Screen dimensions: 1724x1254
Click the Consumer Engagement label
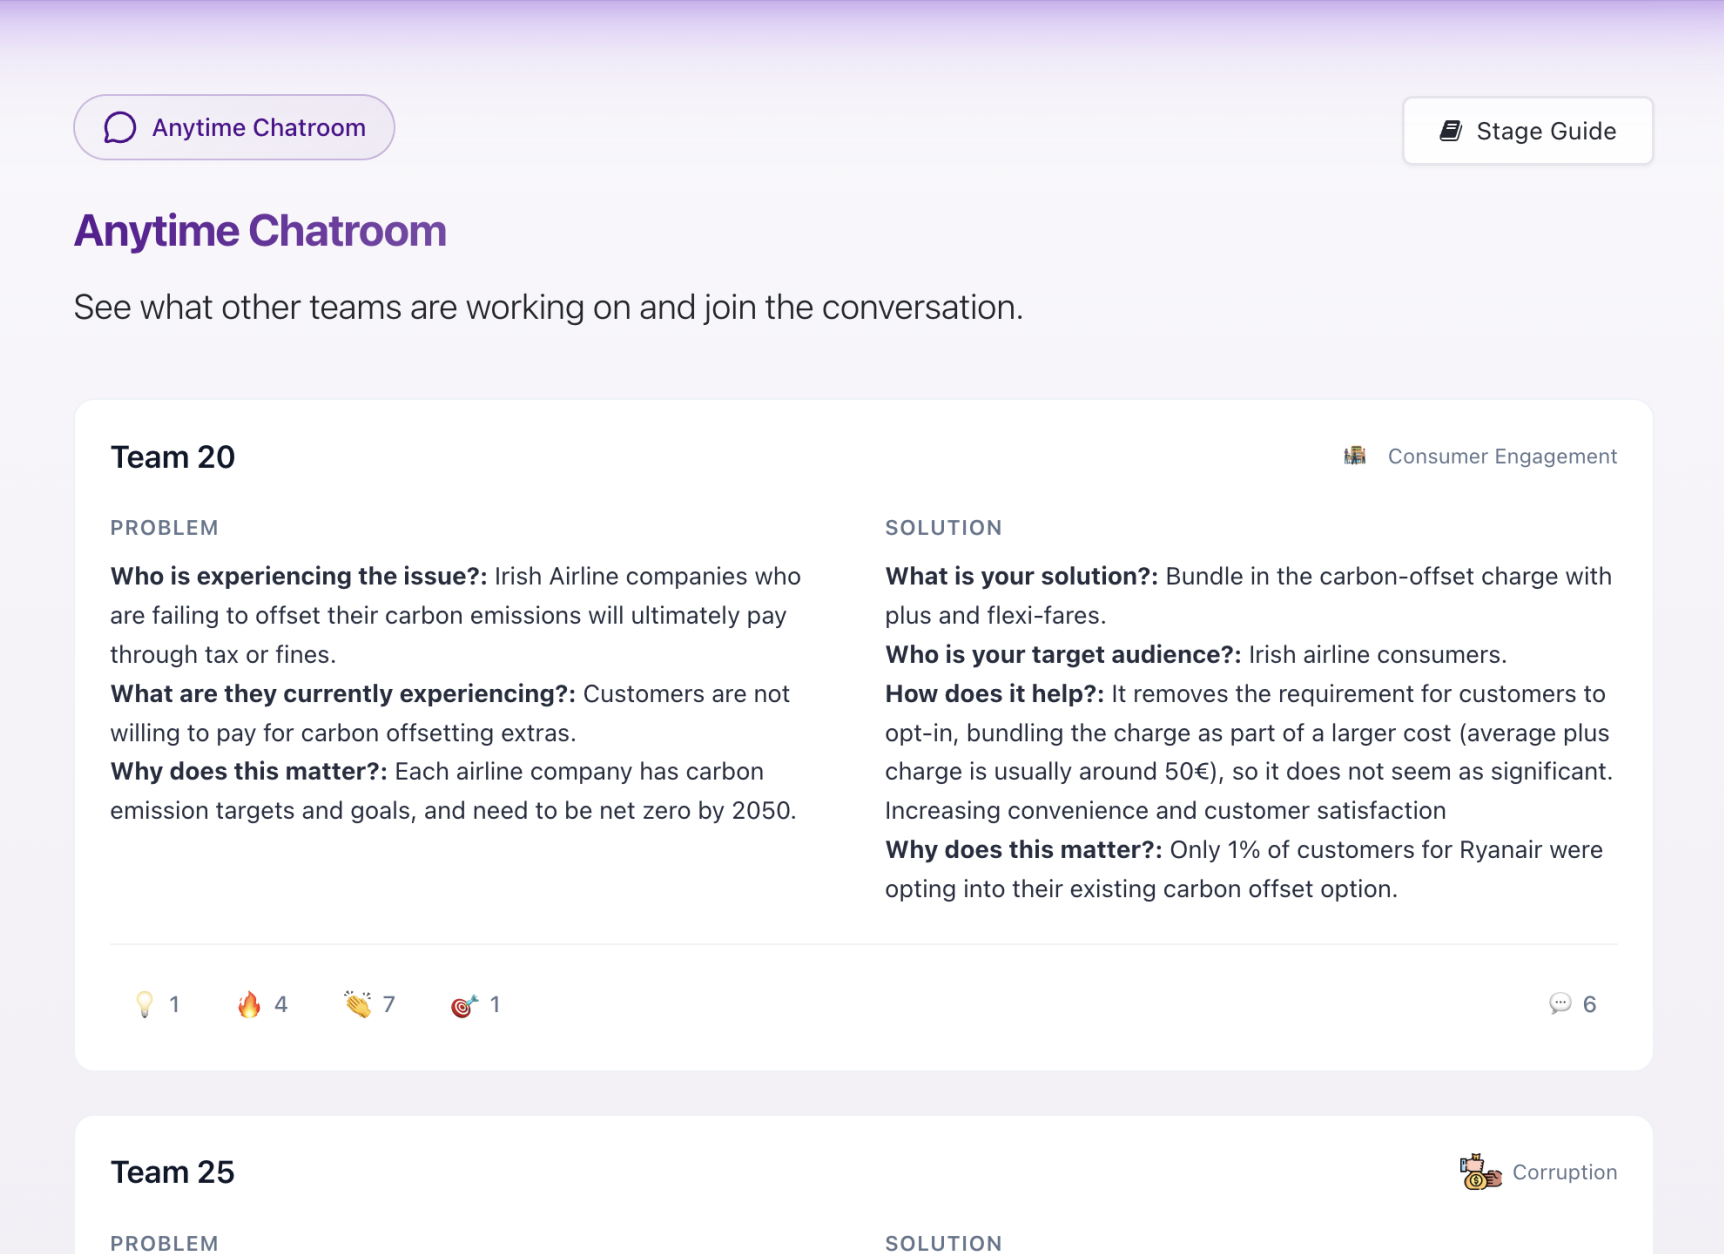tap(1502, 456)
